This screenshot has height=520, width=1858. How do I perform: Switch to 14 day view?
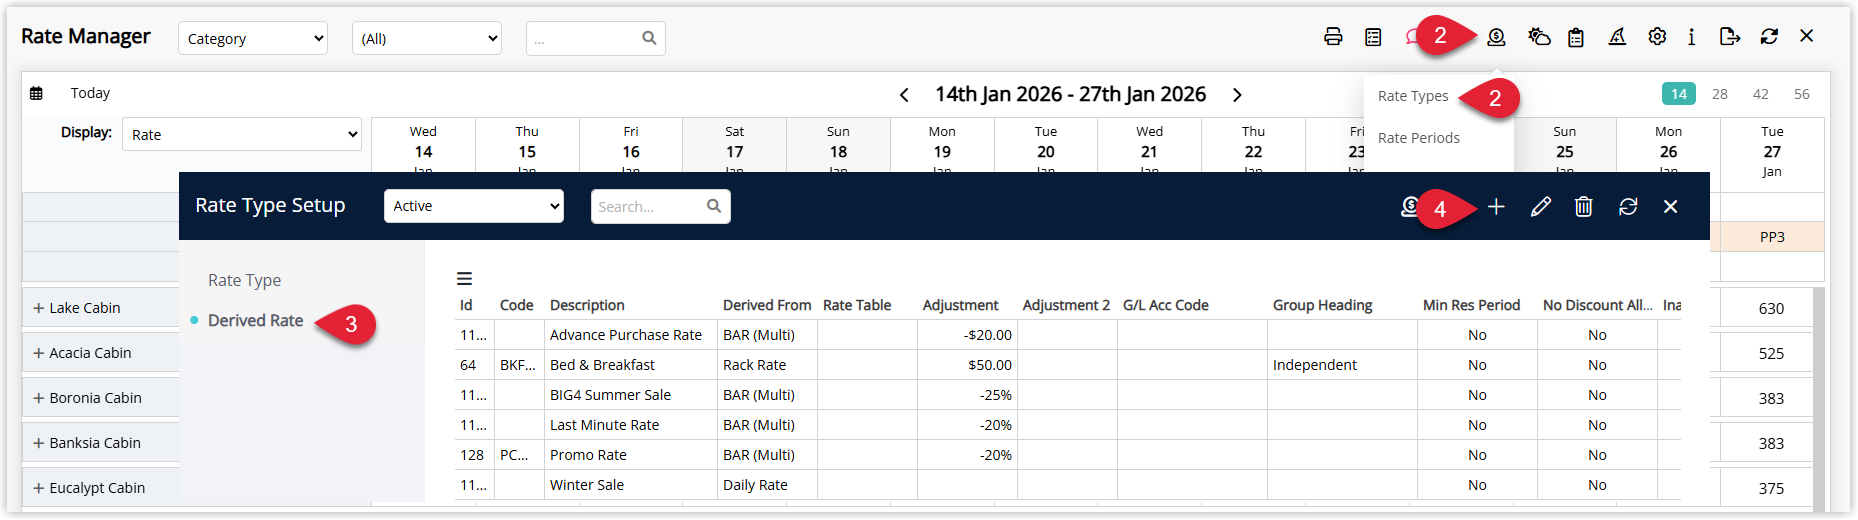1679,94
